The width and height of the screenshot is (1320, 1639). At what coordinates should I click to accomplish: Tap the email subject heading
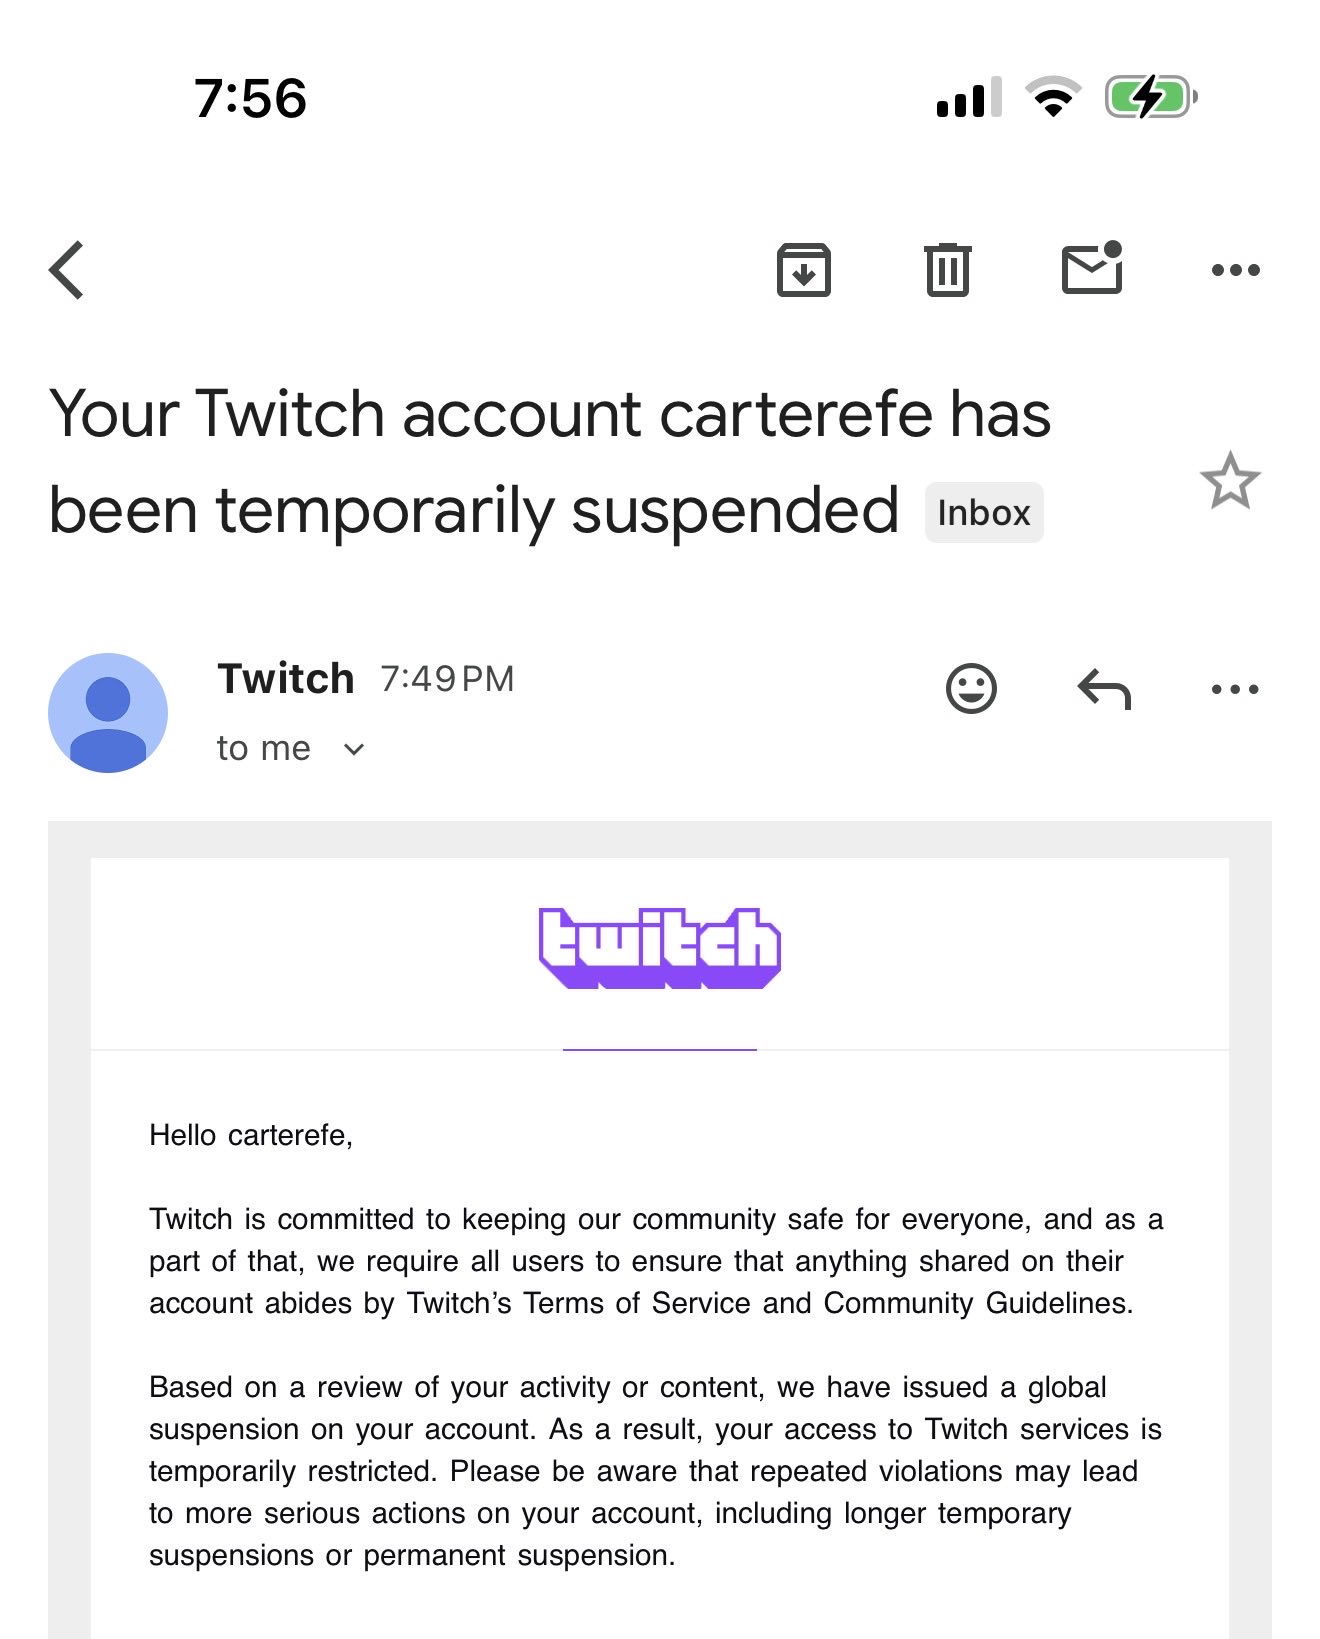click(550, 460)
